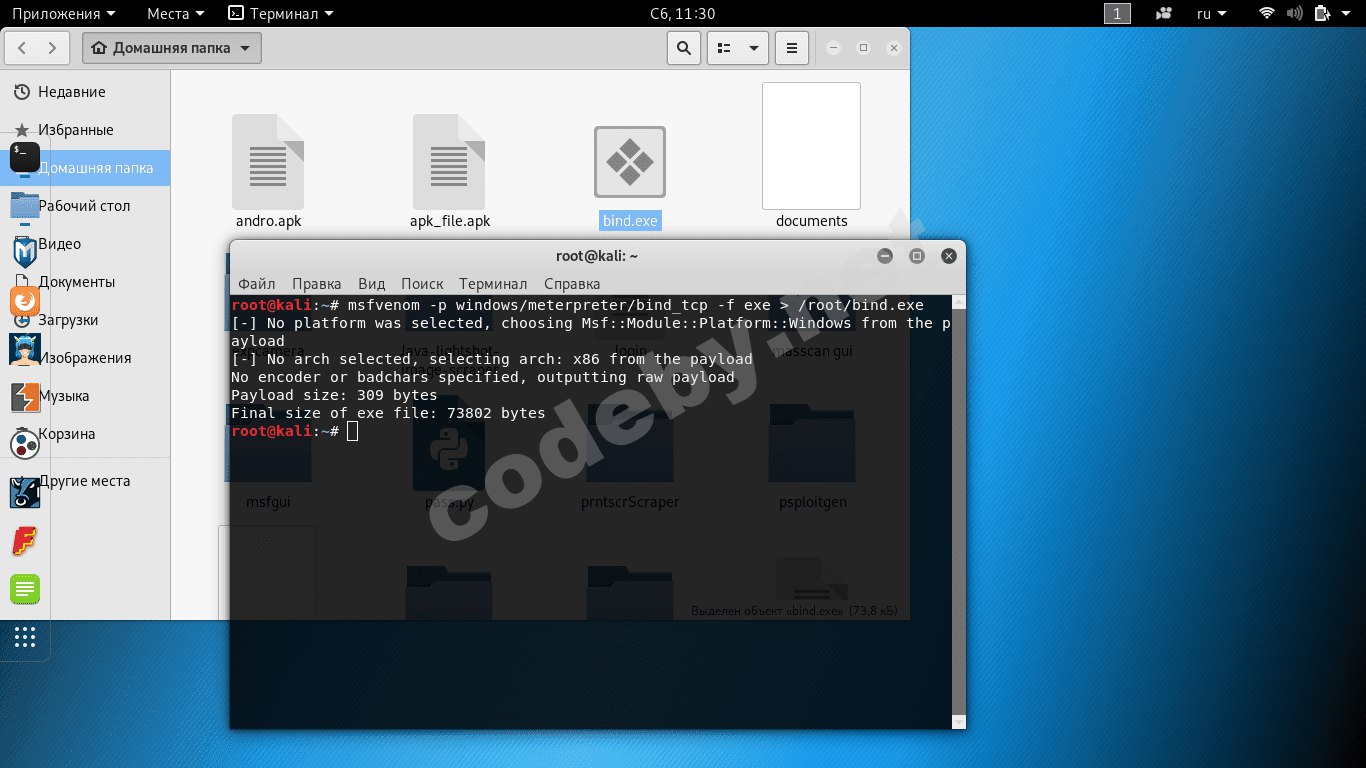Switch file manager view mode
Image resolution: width=1366 pixels, height=768 pixels.
pos(725,47)
